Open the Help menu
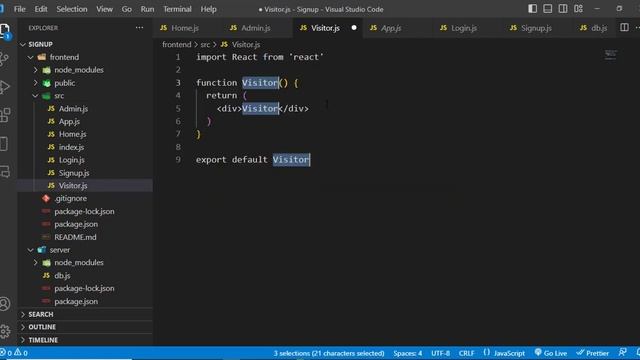The image size is (640, 360). click(x=209, y=9)
